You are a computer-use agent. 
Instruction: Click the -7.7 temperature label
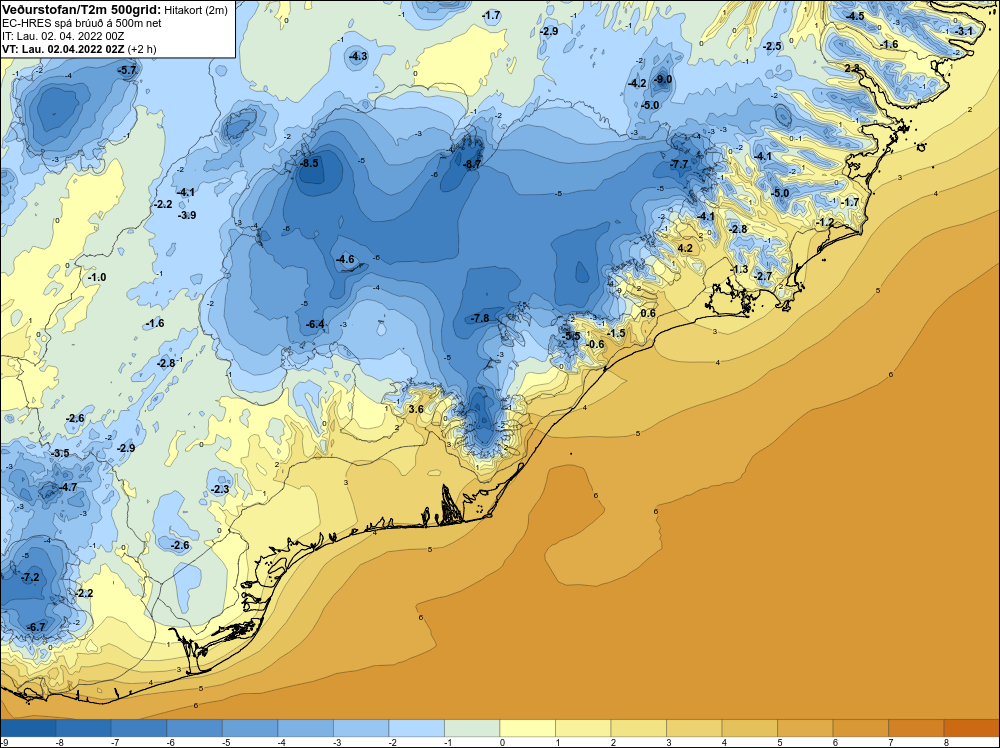tap(679, 164)
